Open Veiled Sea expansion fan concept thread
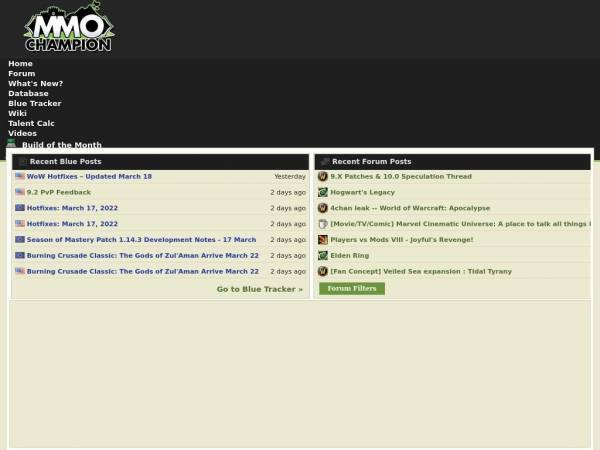Image resolution: width=600 pixels, height=450 pixels. (x=421, y=271)
